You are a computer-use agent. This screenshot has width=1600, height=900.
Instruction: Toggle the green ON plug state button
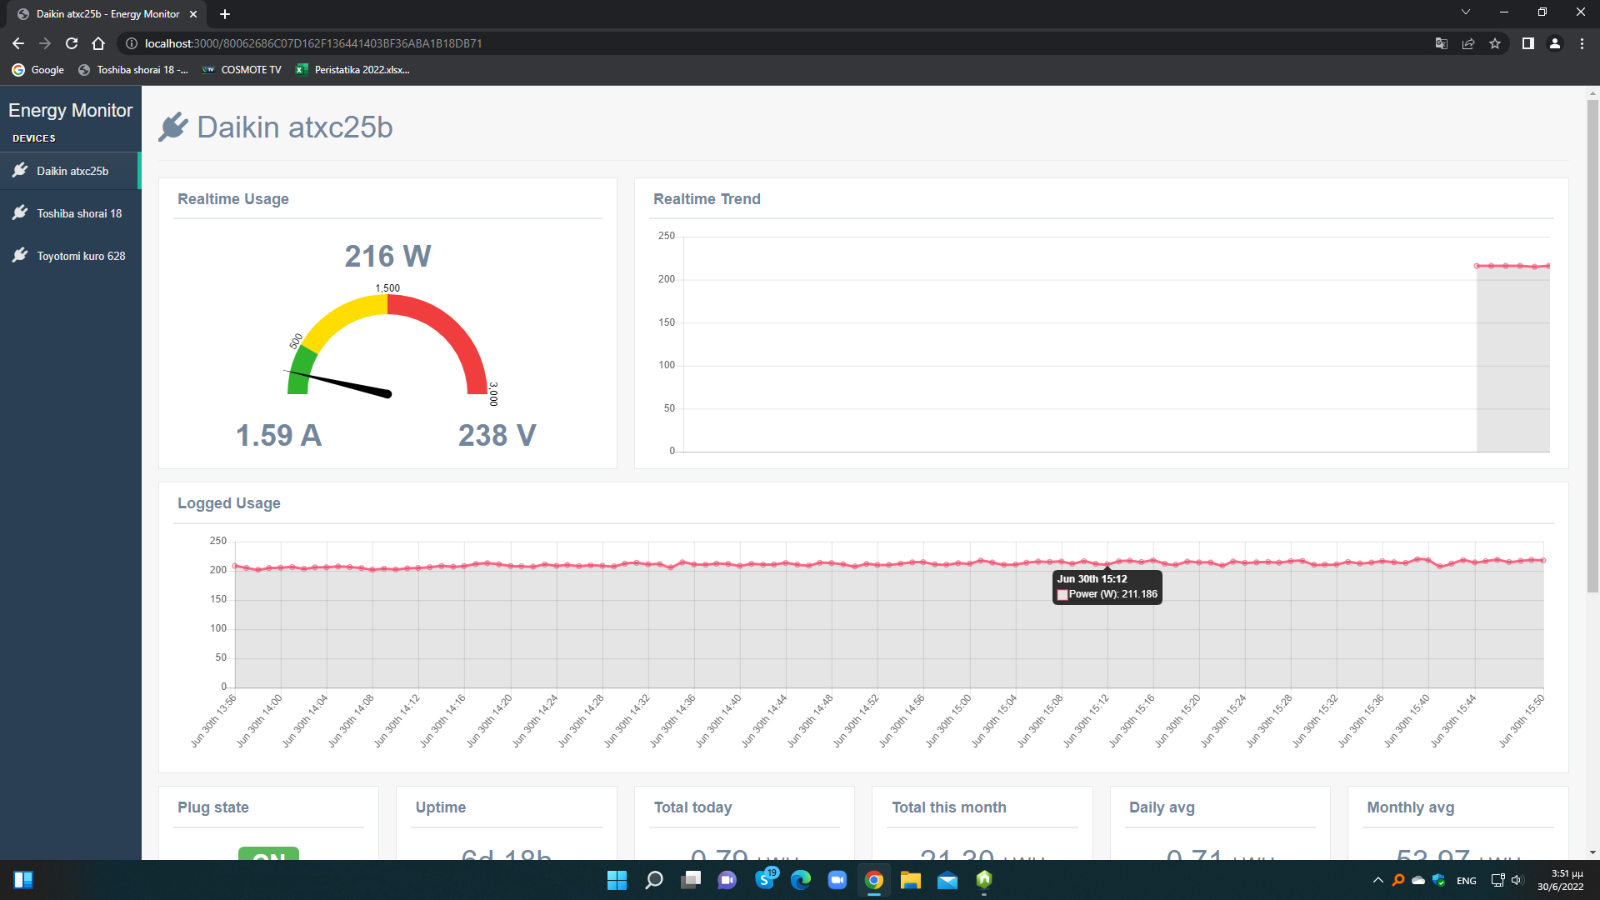pyautogui.click(x=268, y=854)
